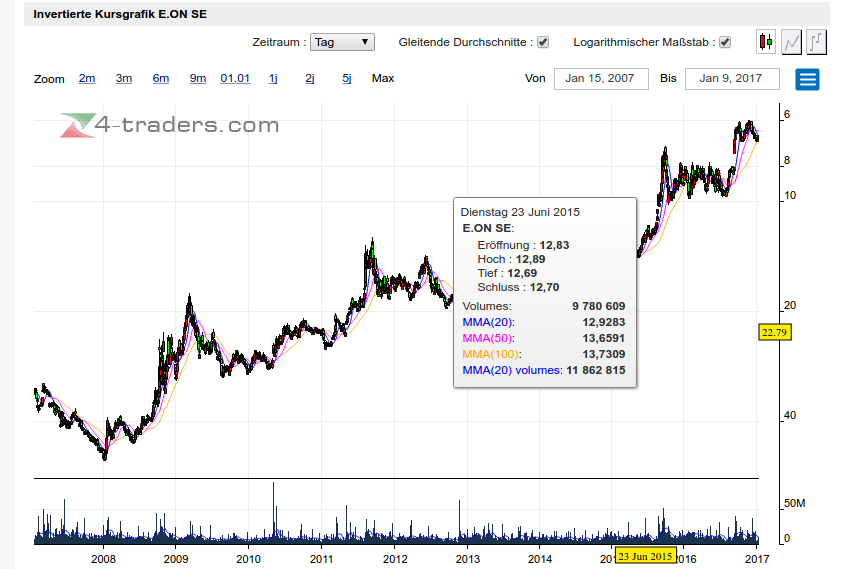Image resolution: width=844 pixels, height=569 pixels.
Task: Click the MMA(50) value 13,6591 in tooltip
Action: pos(603,338)
